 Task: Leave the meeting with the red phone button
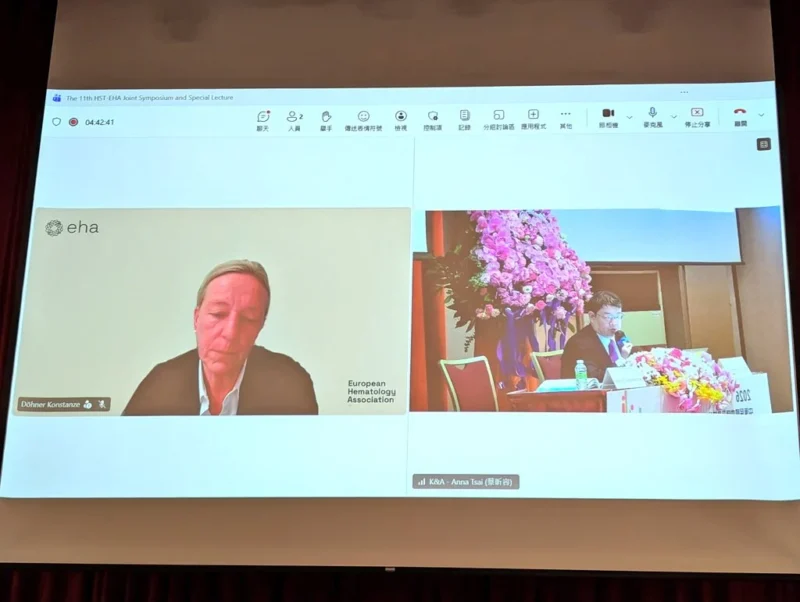click(740, 115)
